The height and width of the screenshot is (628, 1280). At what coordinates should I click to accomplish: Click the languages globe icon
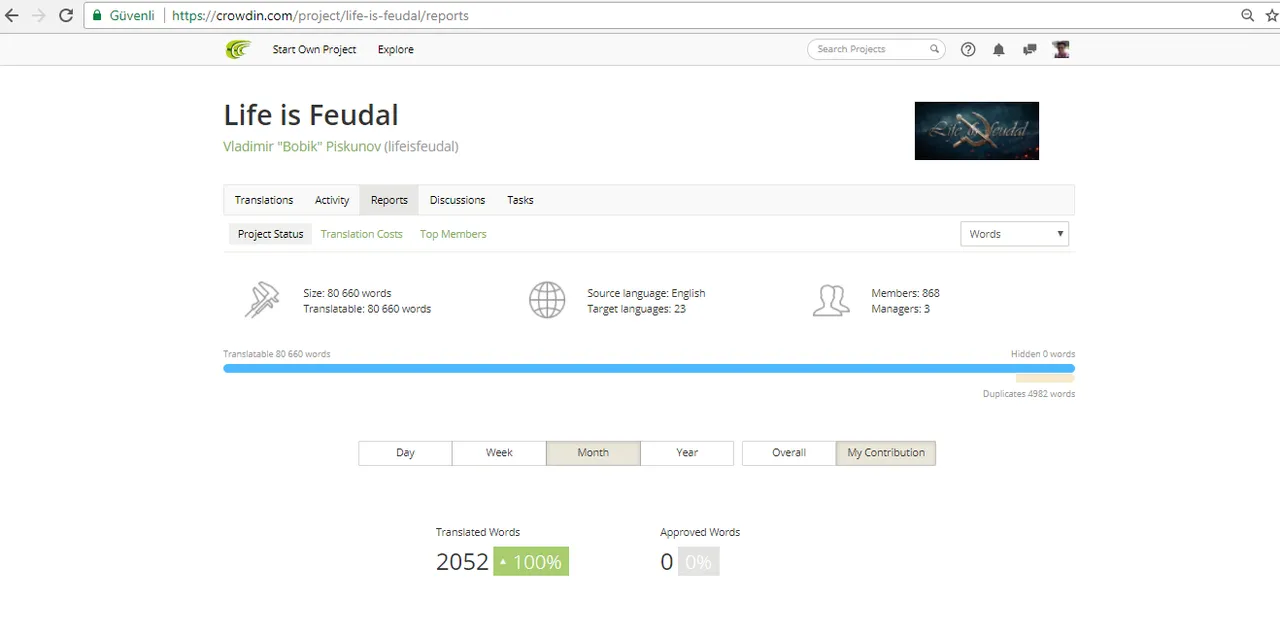[x=547, y=300]
